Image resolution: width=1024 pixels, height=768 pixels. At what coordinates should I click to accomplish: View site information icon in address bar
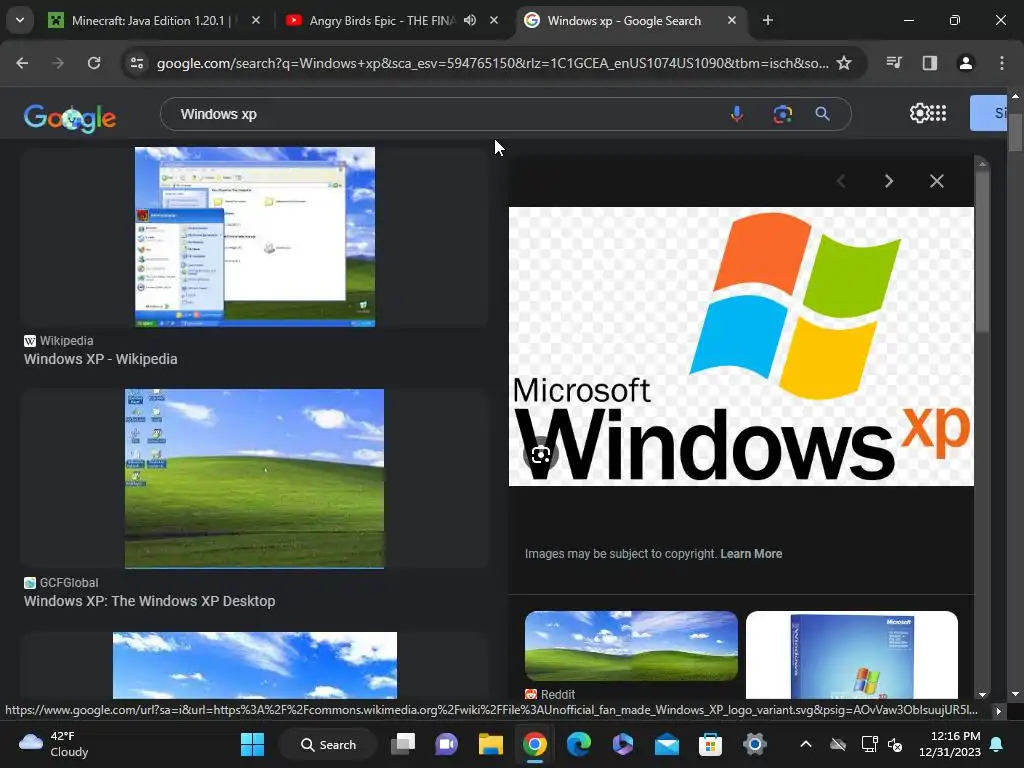pyautogui.click(x=137, y=63)
